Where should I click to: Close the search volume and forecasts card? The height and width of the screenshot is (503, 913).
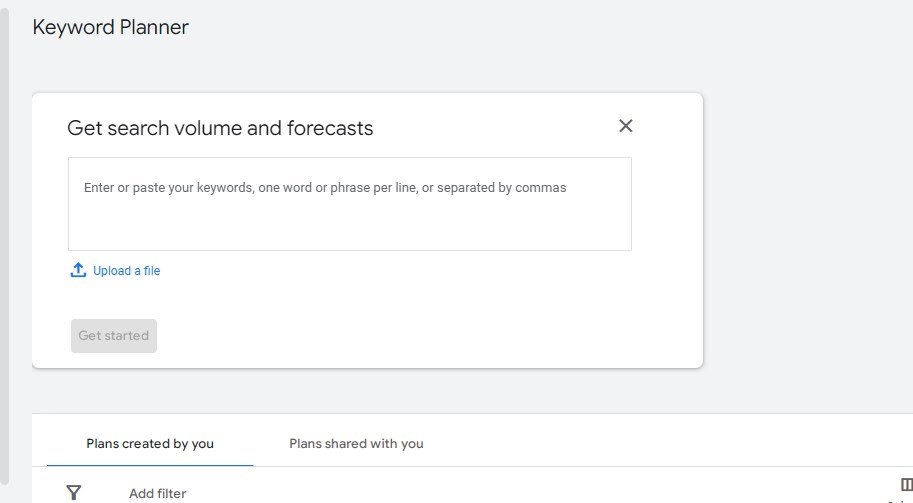[625, 126]
